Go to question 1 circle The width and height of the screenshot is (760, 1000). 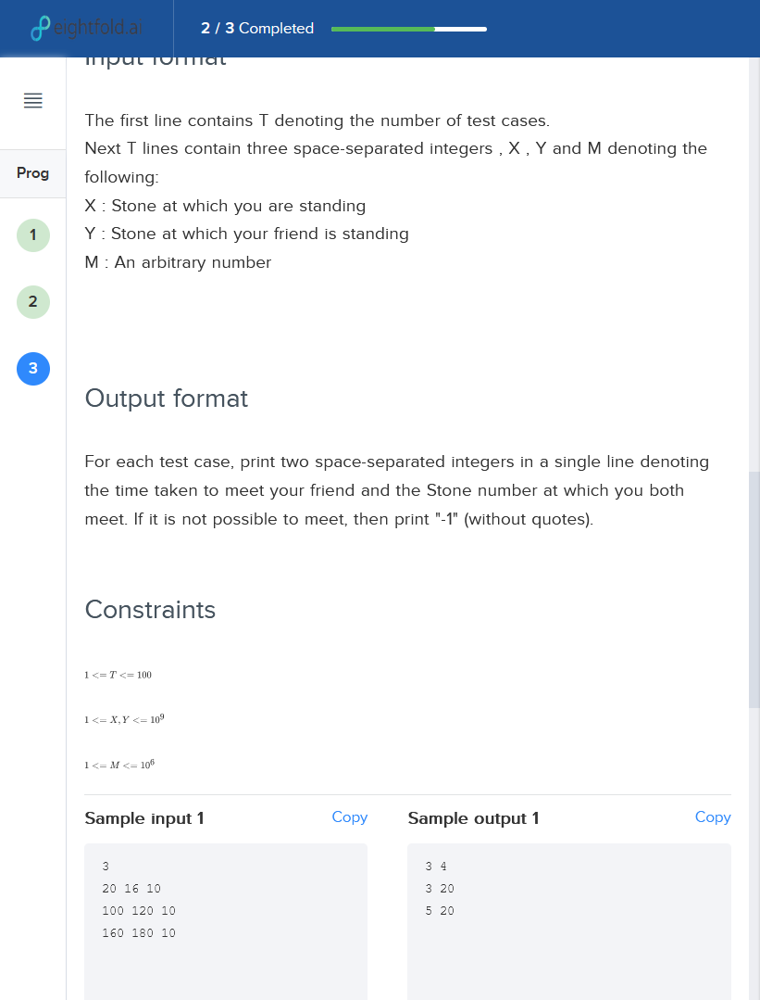33,235
